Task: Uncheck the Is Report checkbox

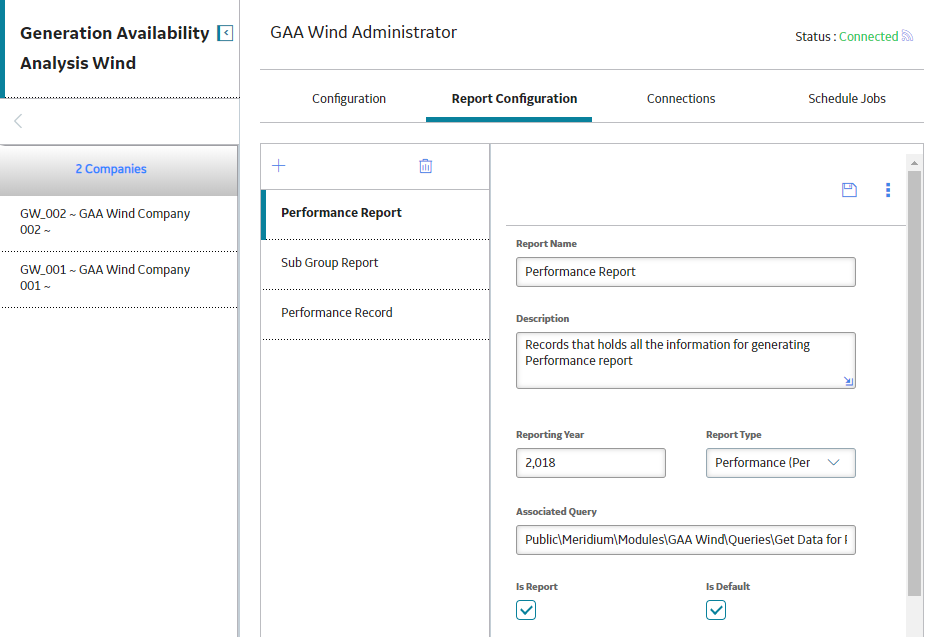Action: [x=526, y=610]
